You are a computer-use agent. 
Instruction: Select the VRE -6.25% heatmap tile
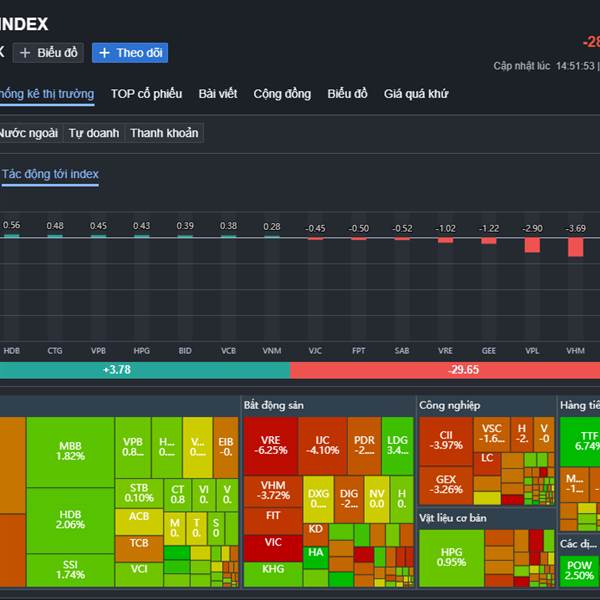[x=270, y=445]
